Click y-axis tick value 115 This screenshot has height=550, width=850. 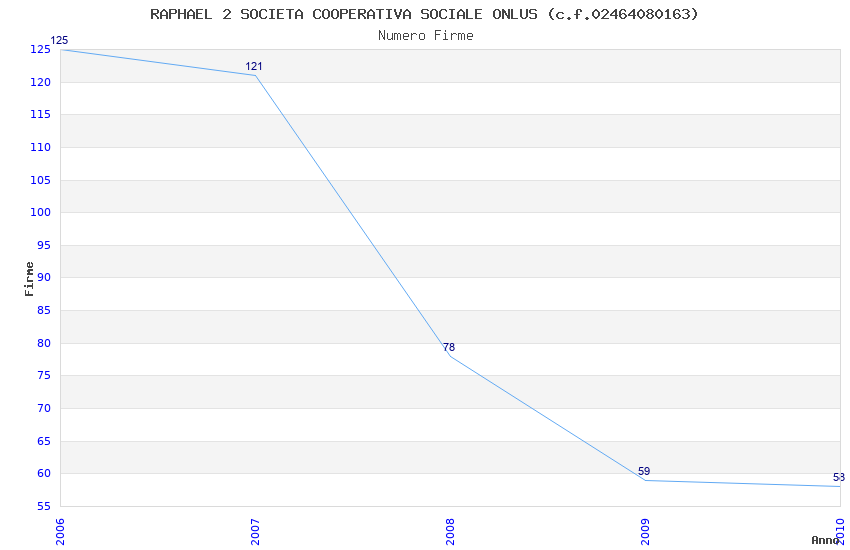(x=40, y=114)
